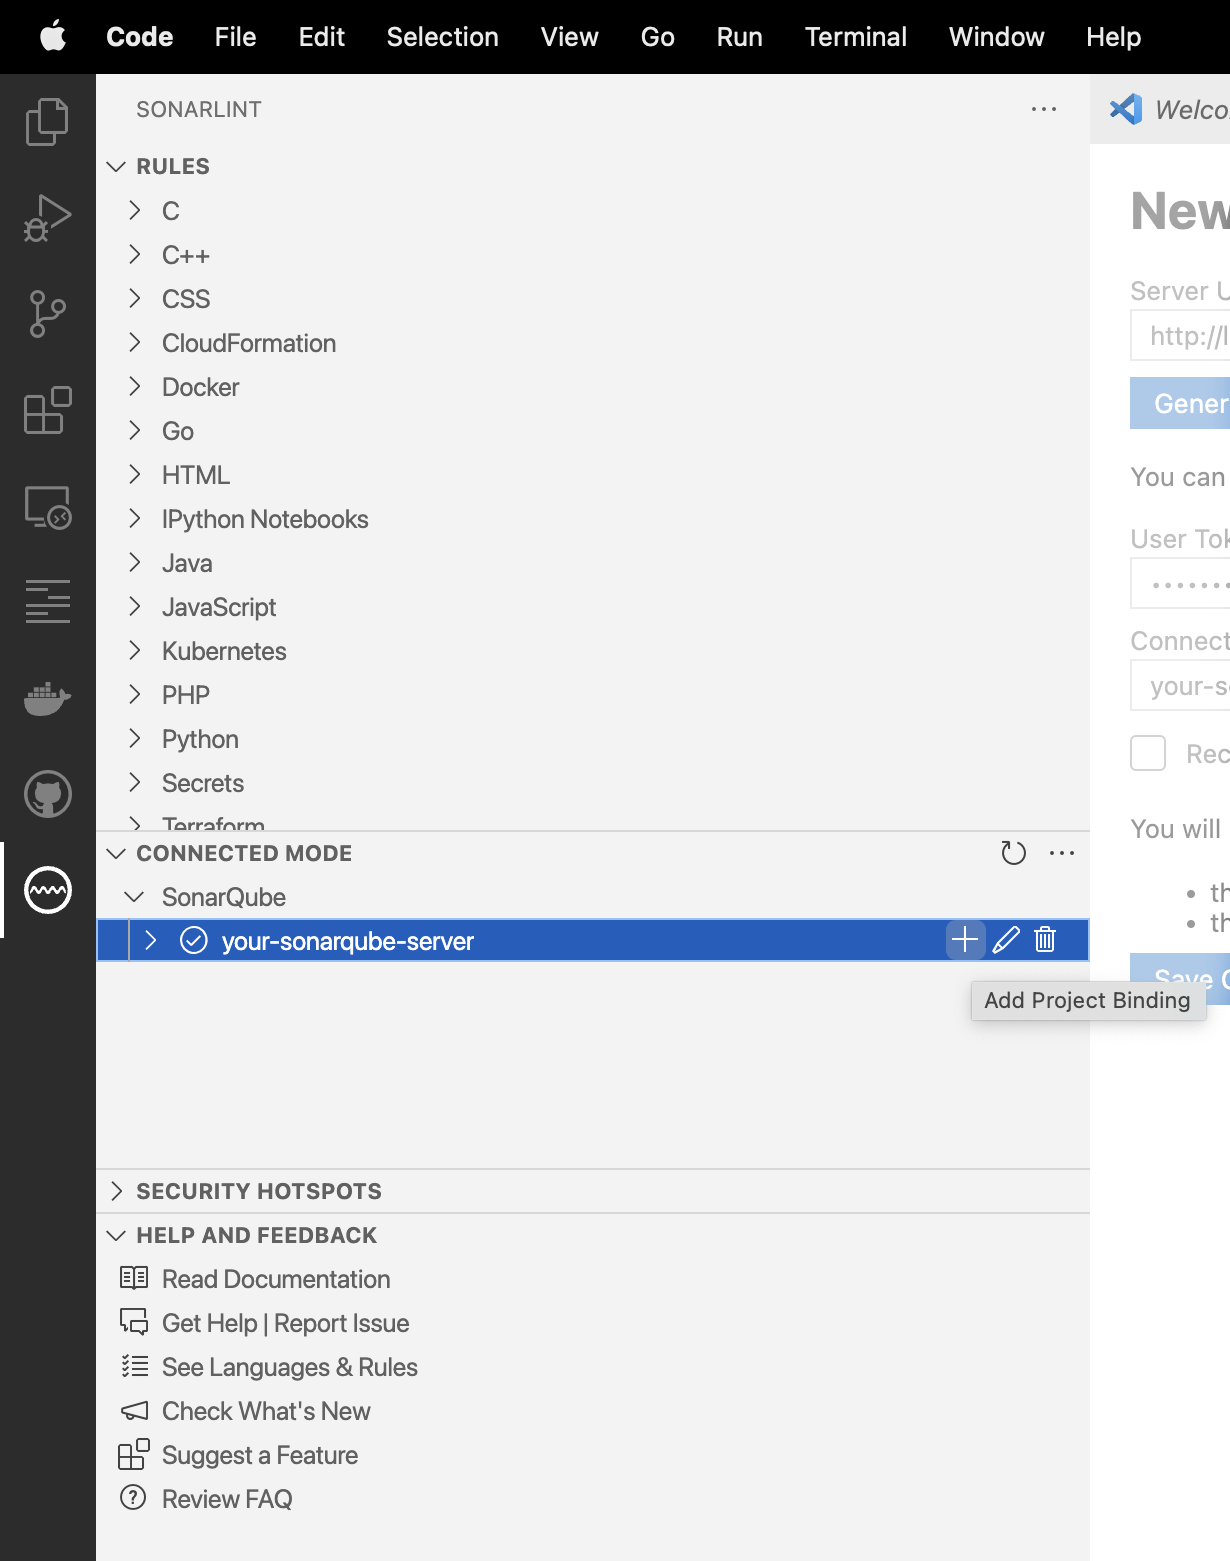Open Check What's New link
Image resolution: width=1230 pixels, height=1561 pixels.
click(266, 1411)
